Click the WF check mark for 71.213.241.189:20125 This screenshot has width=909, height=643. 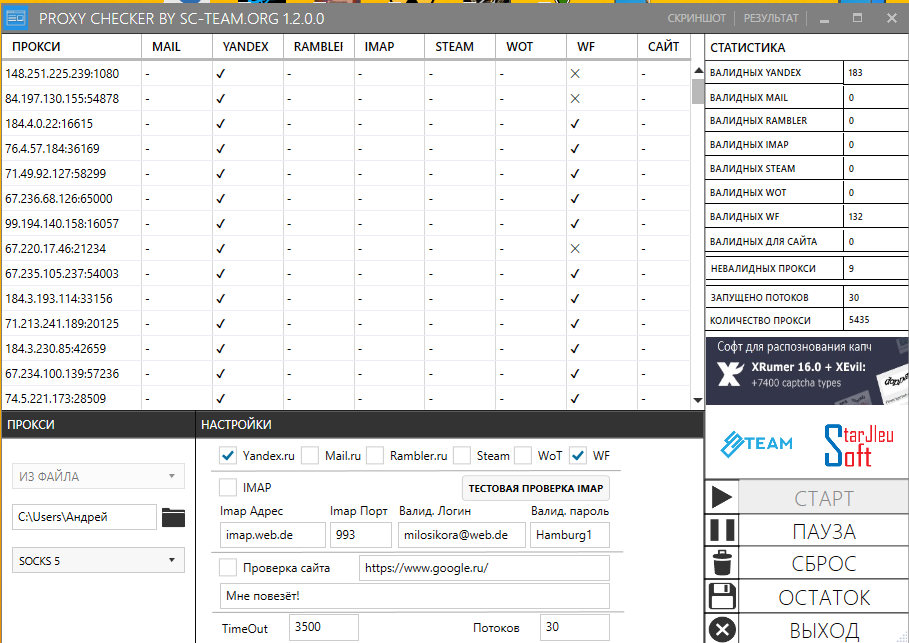[575, 324]
